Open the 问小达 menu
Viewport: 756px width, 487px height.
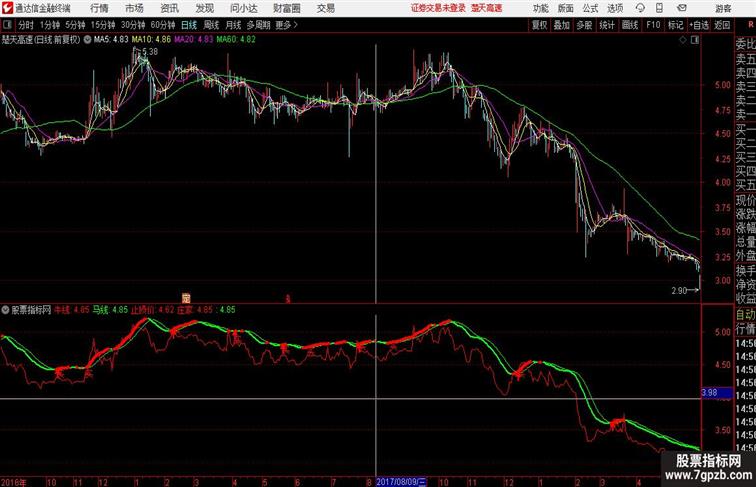243,8
